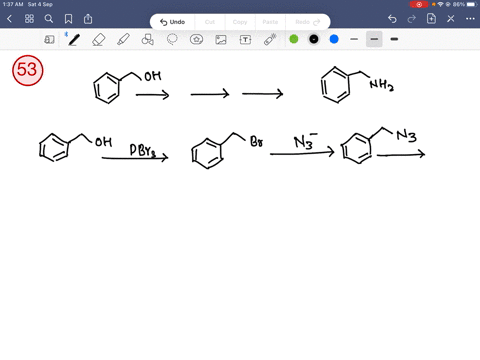Image resolution: width=480 pixels, height=360 pixels.
Task: Open the share/export menu
Action: click(88, 19)
